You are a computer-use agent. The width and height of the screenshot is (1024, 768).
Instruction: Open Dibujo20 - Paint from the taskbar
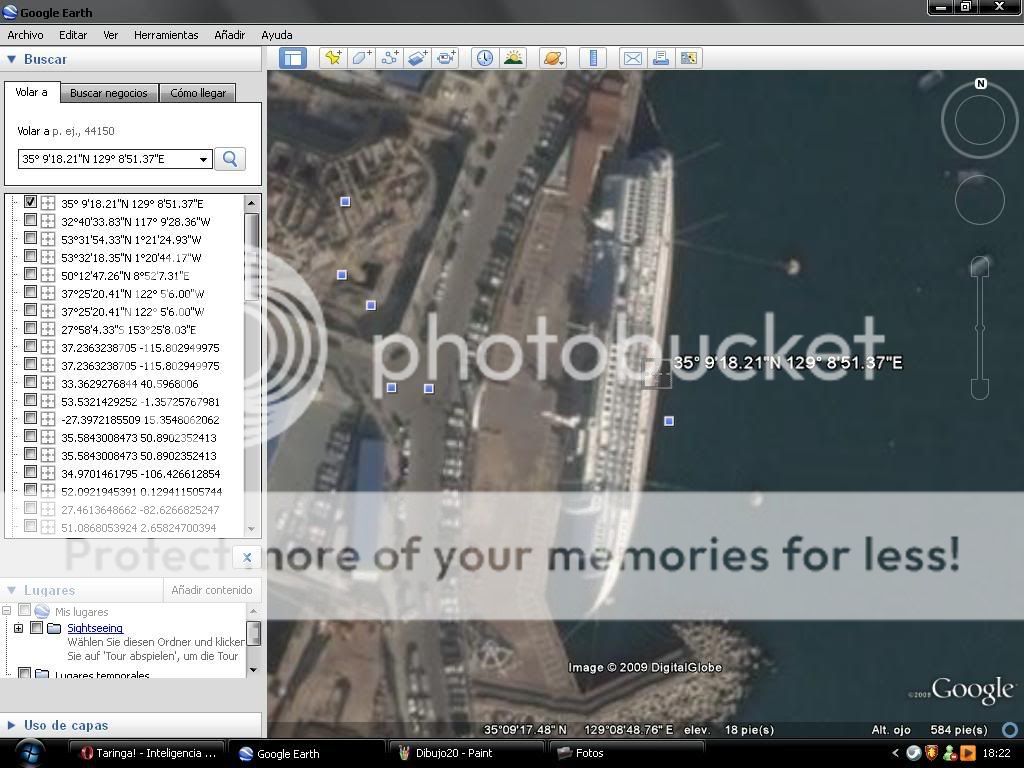(468, 753)
